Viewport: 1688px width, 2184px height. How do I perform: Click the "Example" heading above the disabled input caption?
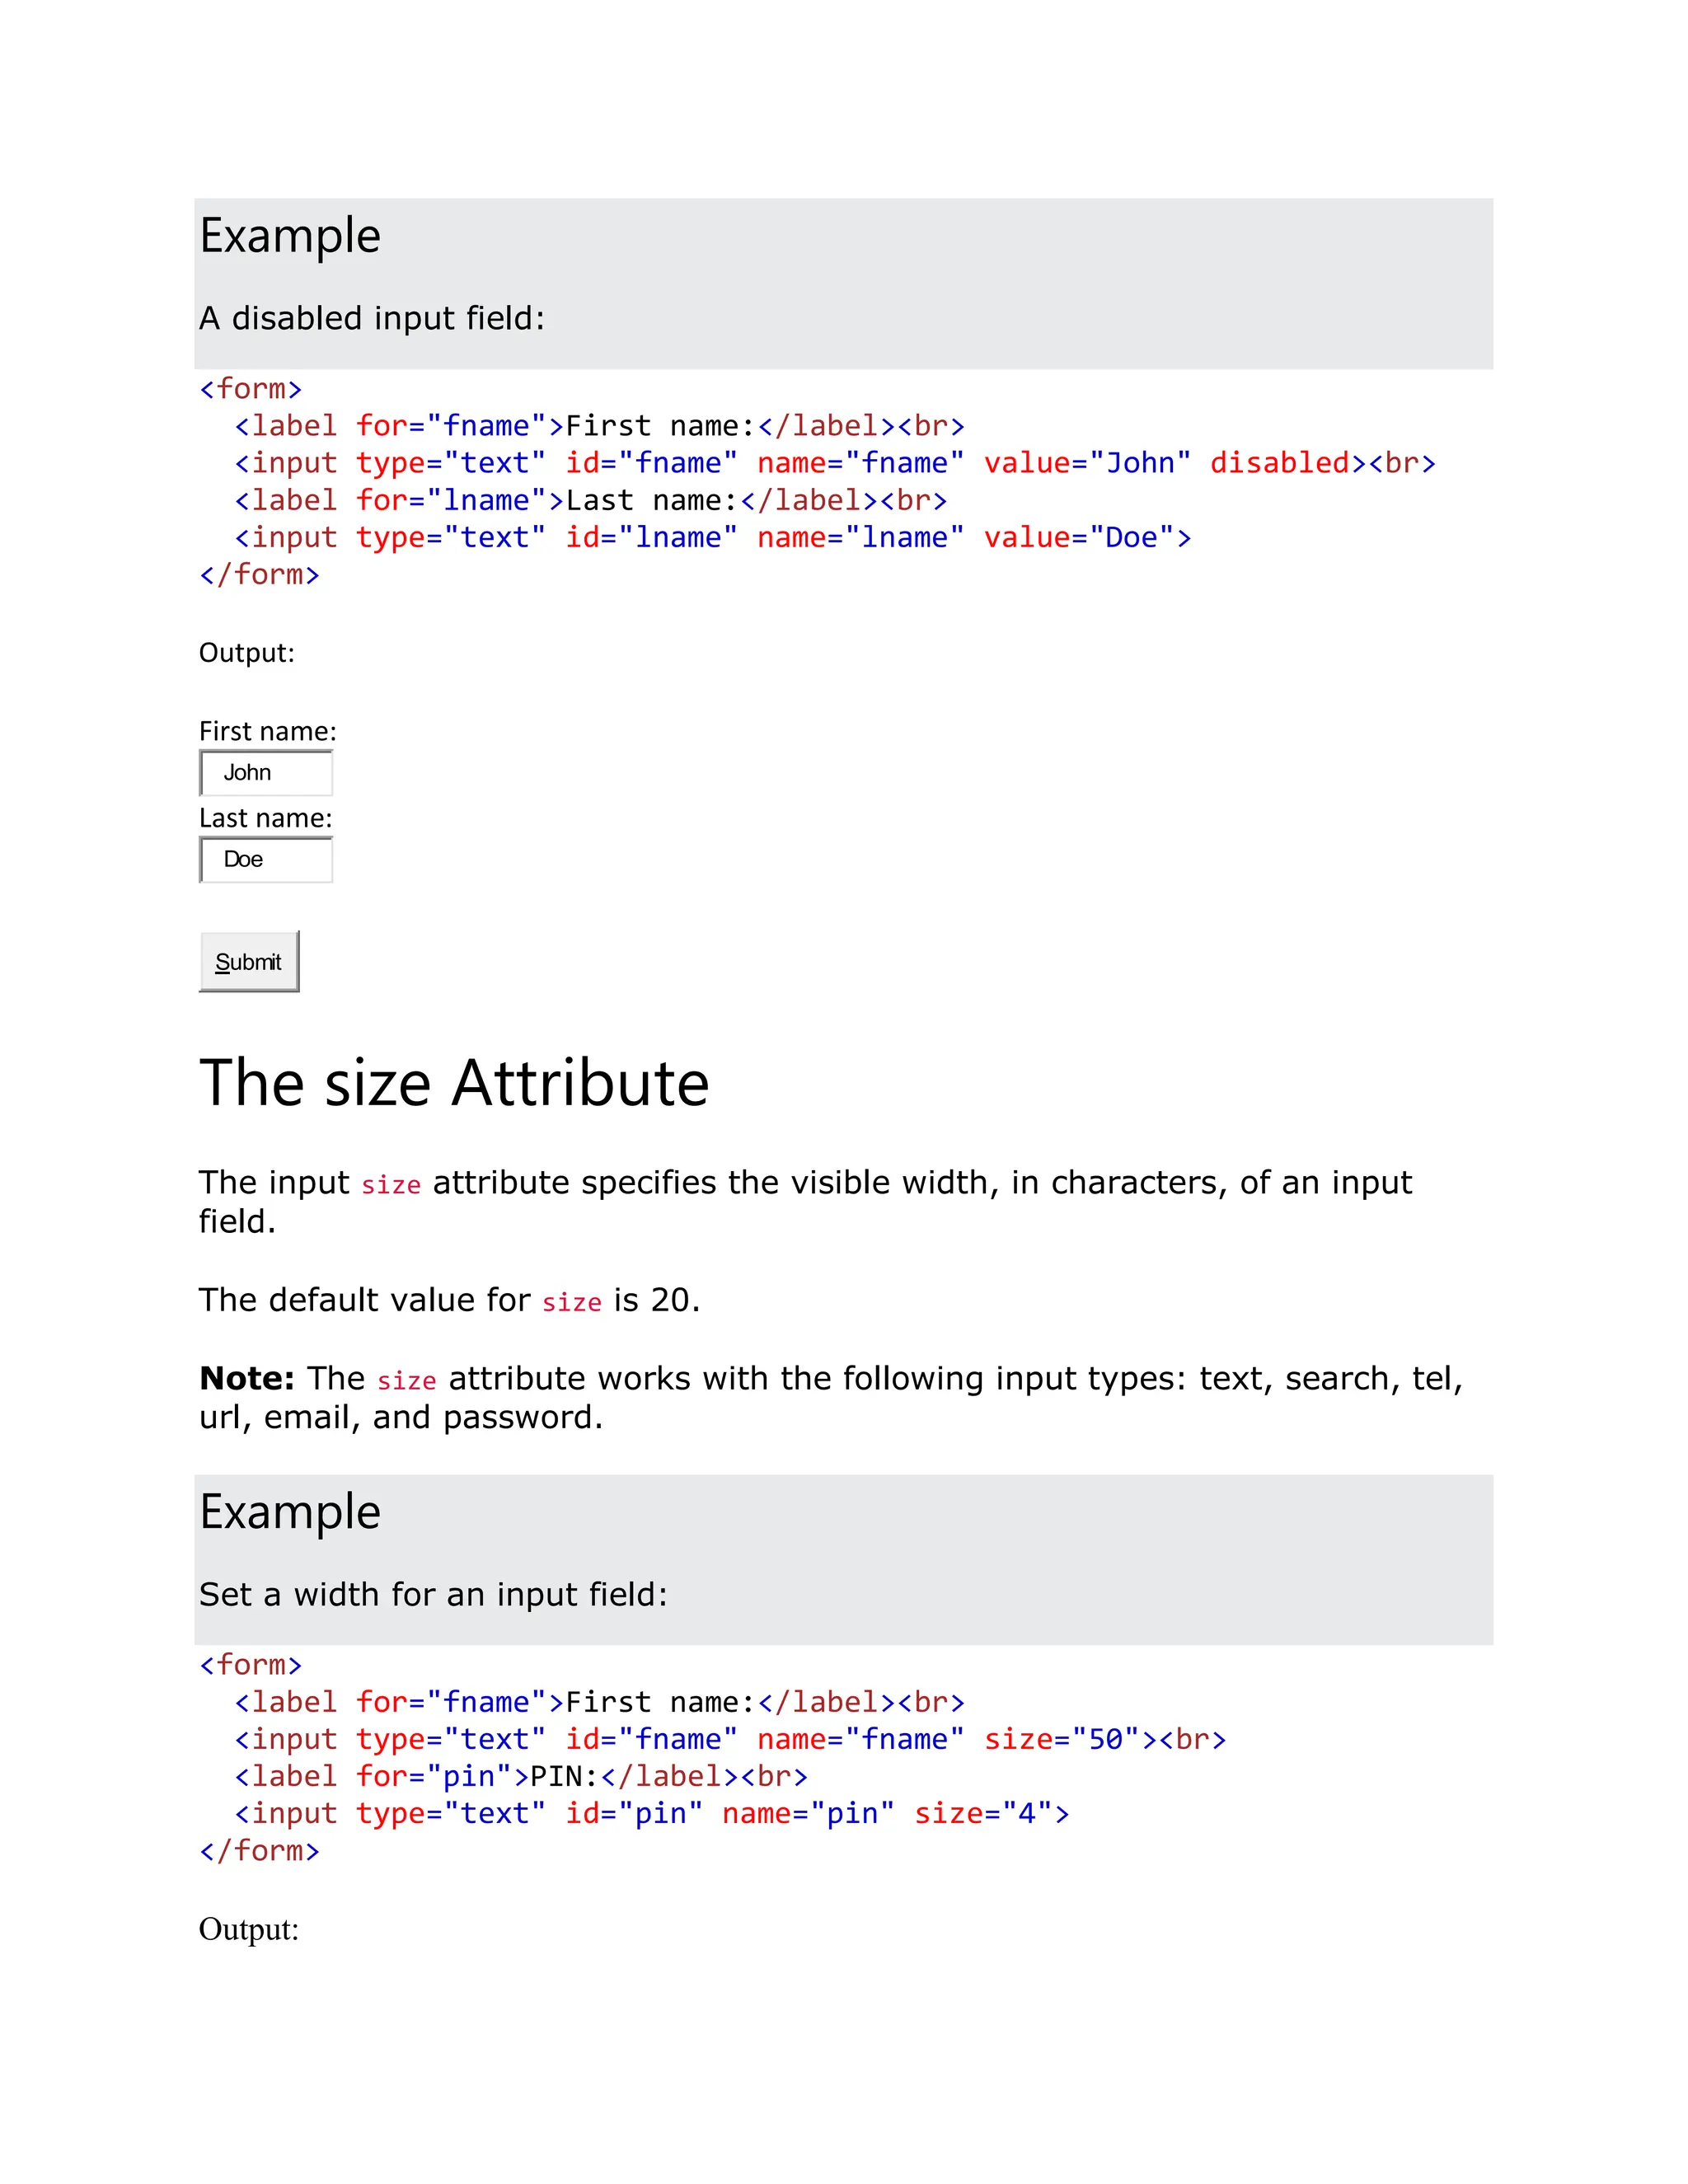point(290,236)
